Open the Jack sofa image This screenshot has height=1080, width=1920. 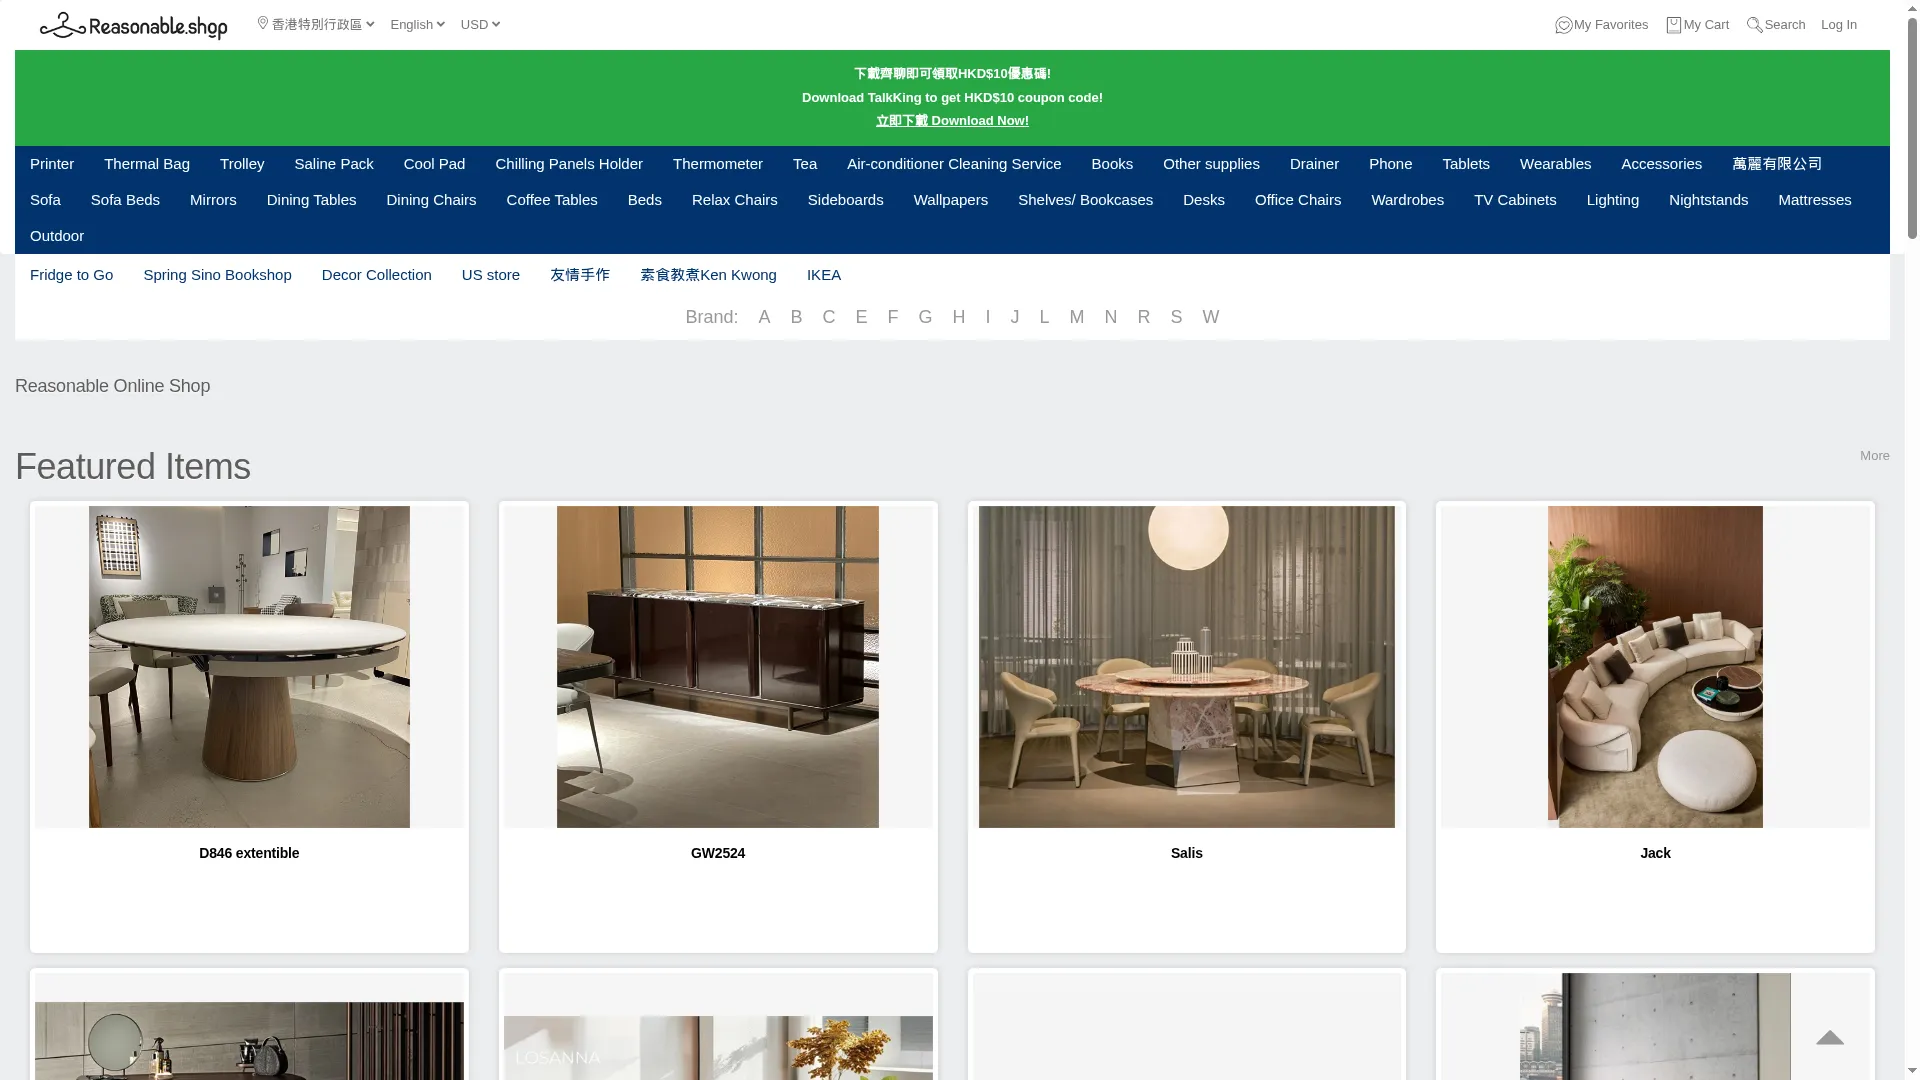pos(1655,667)
